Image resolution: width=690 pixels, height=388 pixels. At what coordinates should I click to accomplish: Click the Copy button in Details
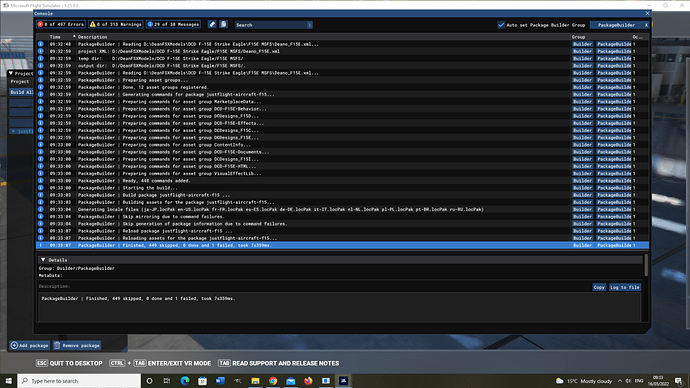tap(599, 287)
